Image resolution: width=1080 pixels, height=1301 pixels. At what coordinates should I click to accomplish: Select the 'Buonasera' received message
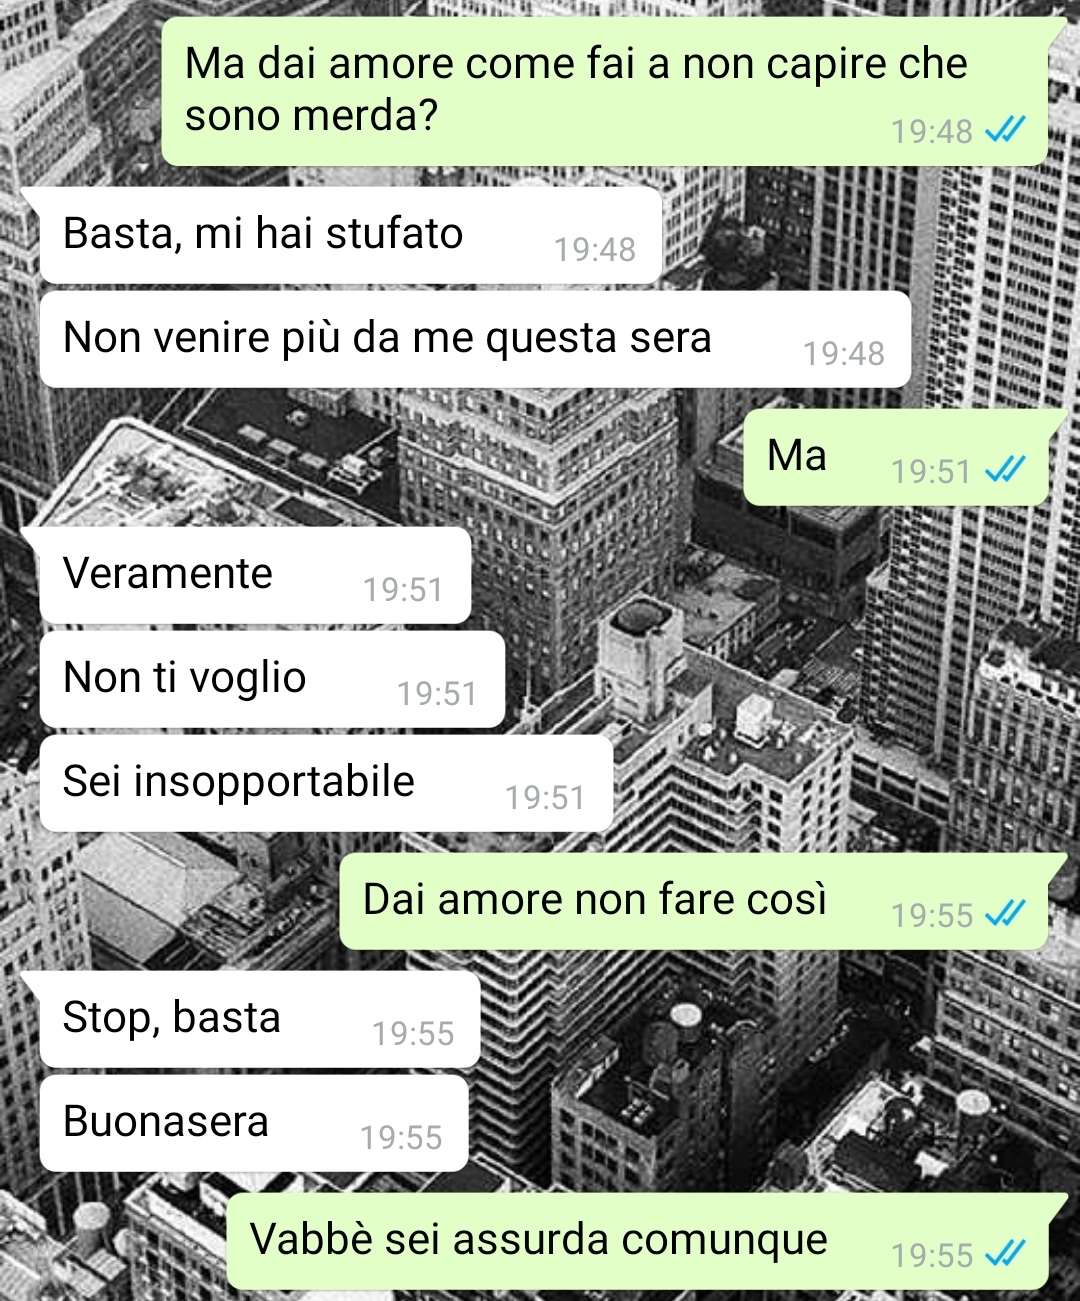[x=254, y=1123]
